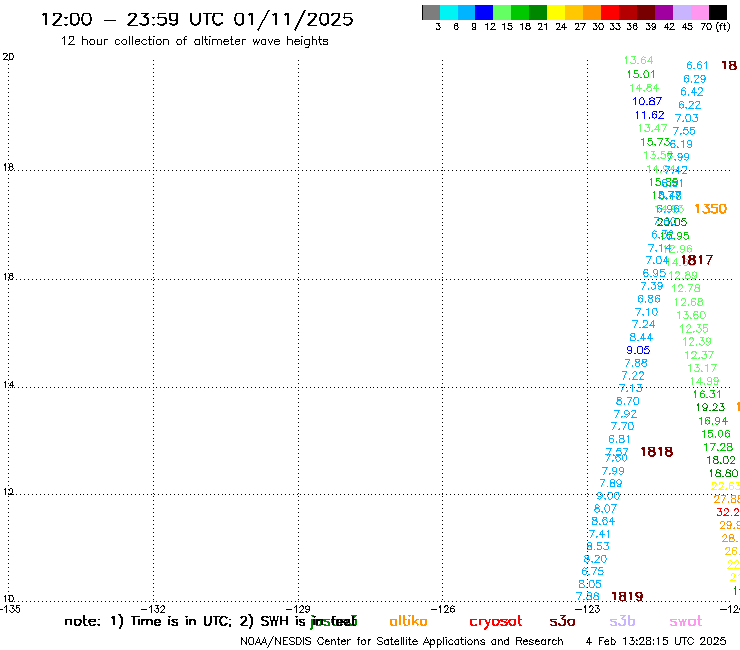Viewport: 740px width, 650px height.
Task: Select the yellow 24 ft legend swatch
Action: coord(556,12)
